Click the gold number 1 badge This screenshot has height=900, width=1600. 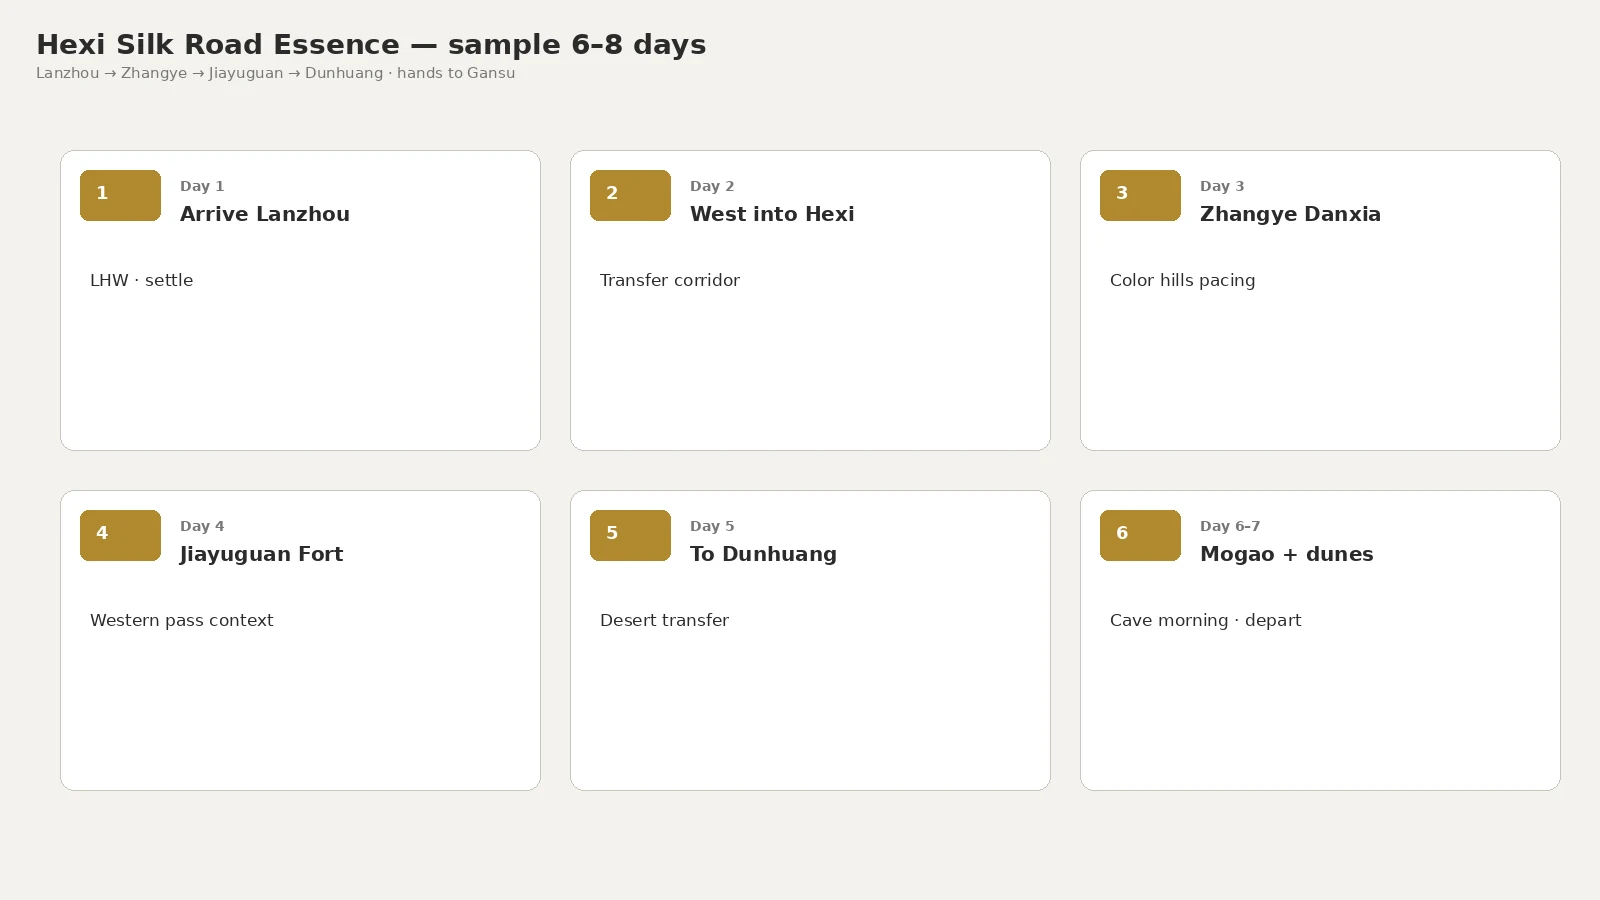click(120, 195)
